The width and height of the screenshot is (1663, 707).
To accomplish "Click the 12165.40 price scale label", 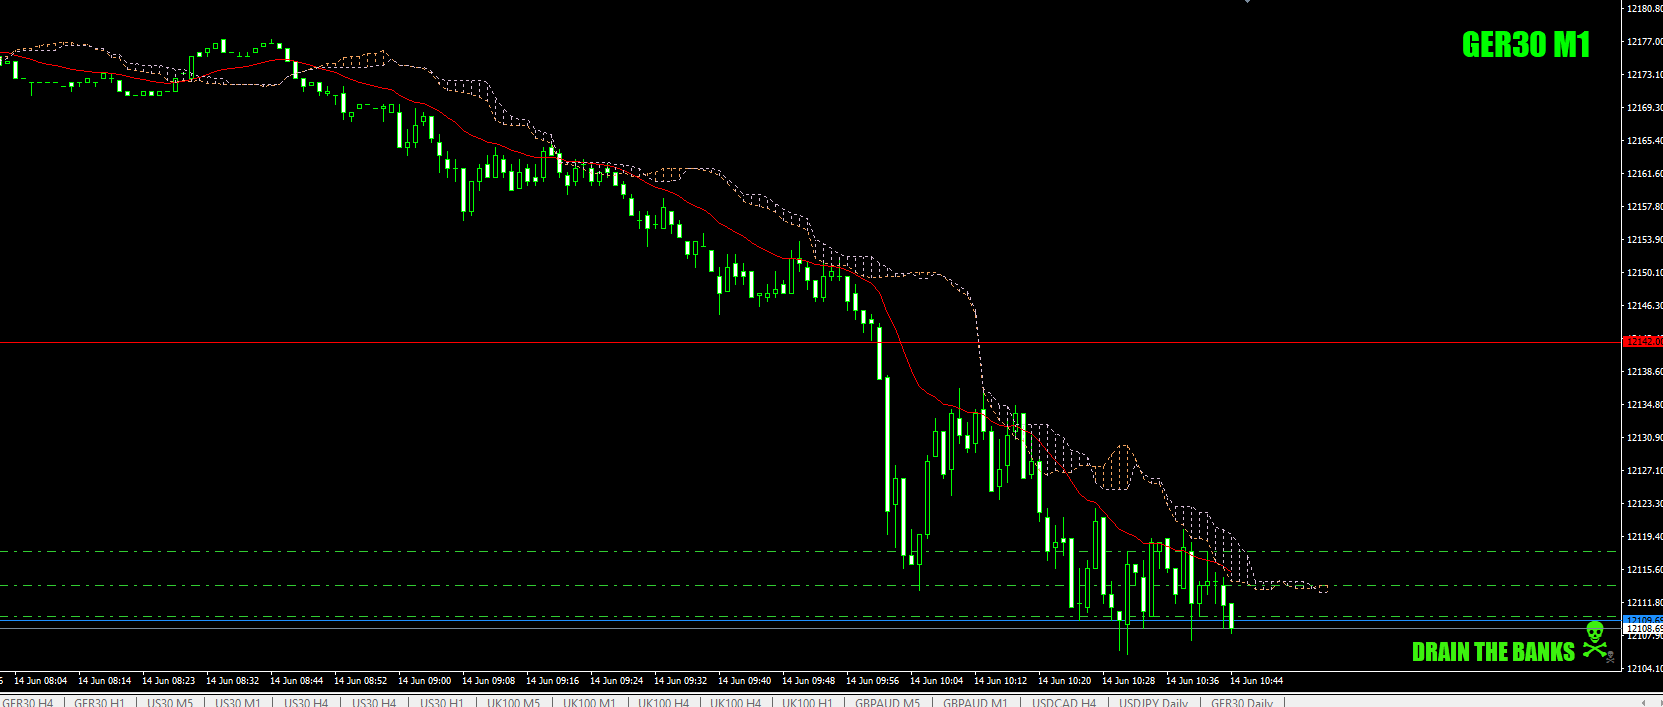I will tap(1645, 140).
